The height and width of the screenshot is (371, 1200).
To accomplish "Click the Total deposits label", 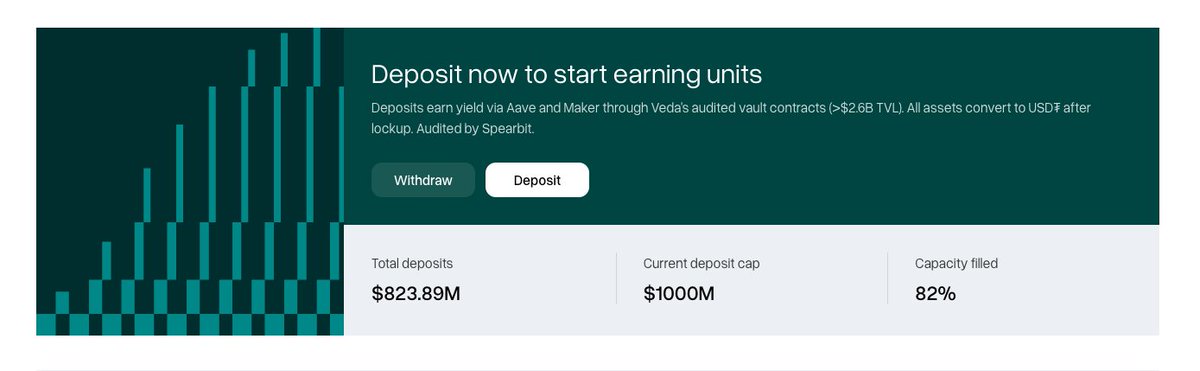I will tap(412, 263).
